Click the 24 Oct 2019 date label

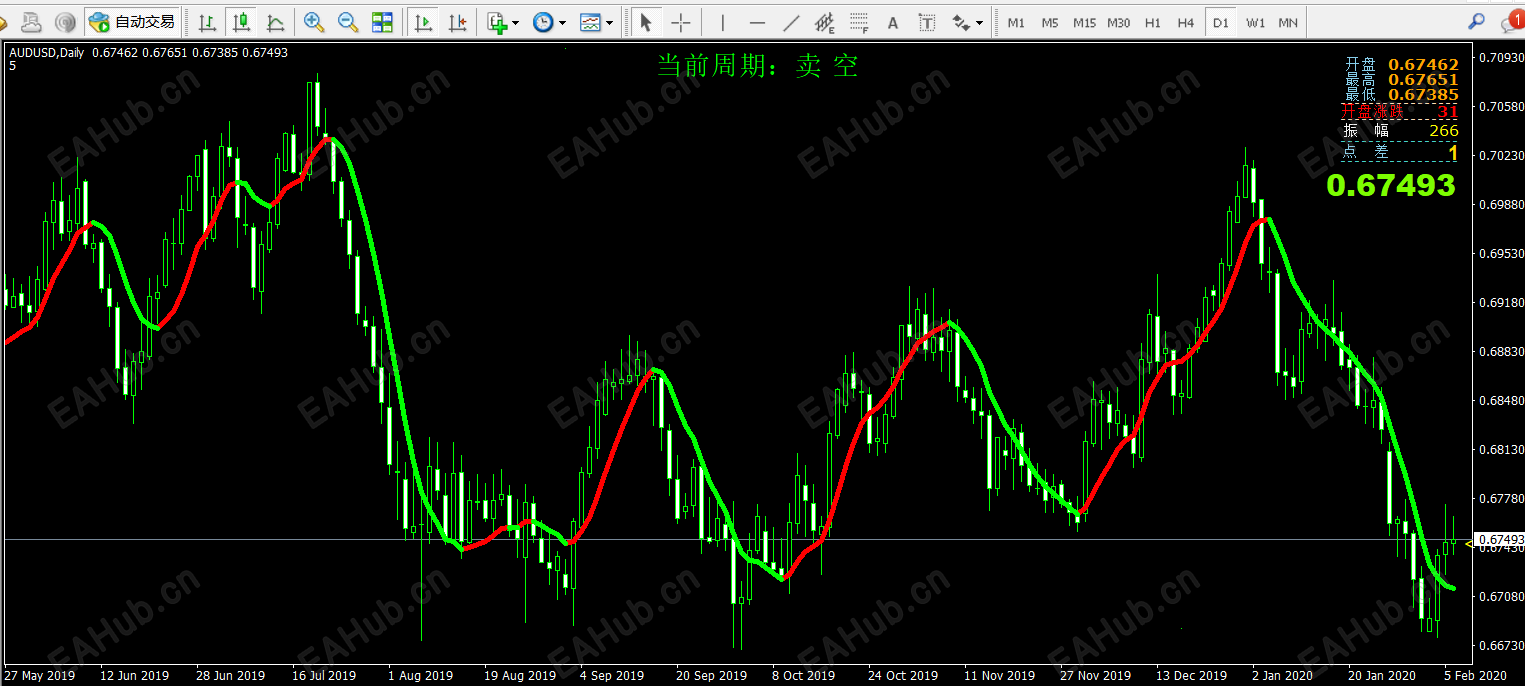[x=902, y=676]
